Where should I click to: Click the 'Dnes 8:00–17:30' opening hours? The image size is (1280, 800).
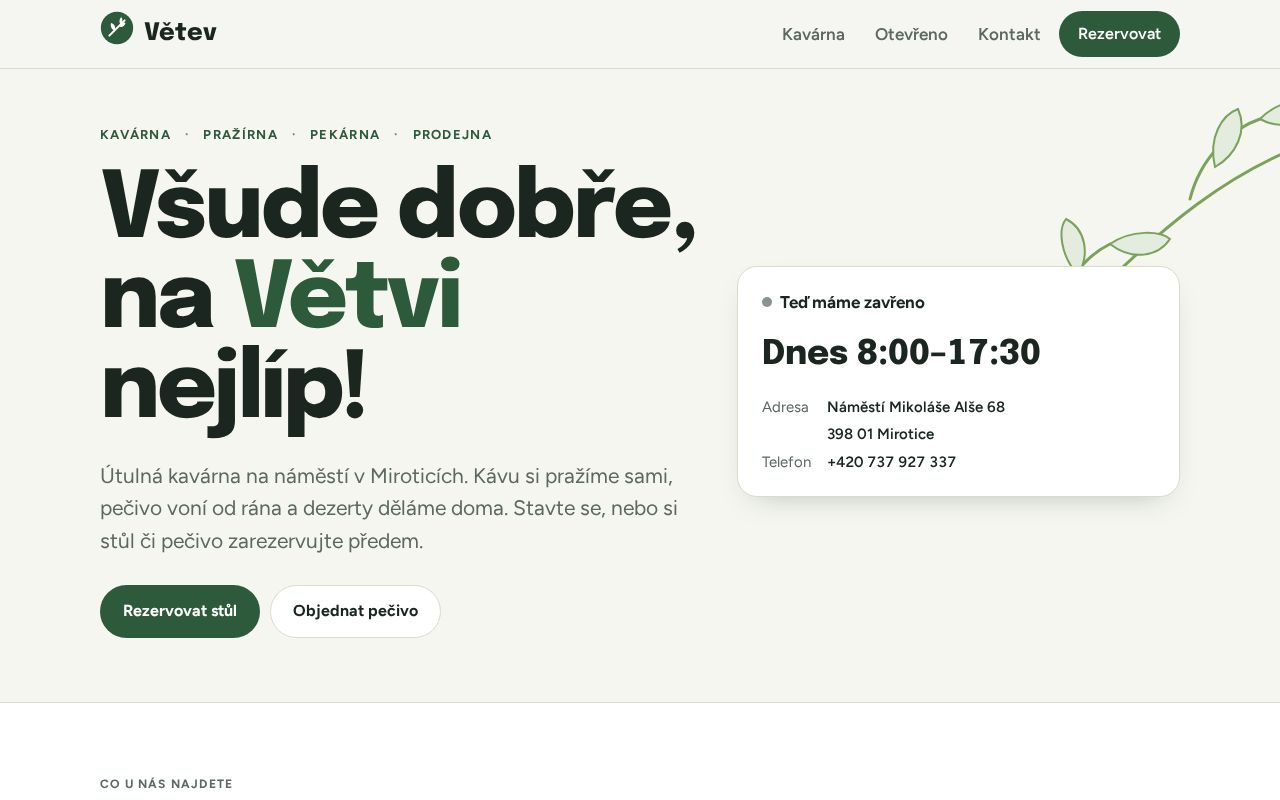click(x=901, y=352)
